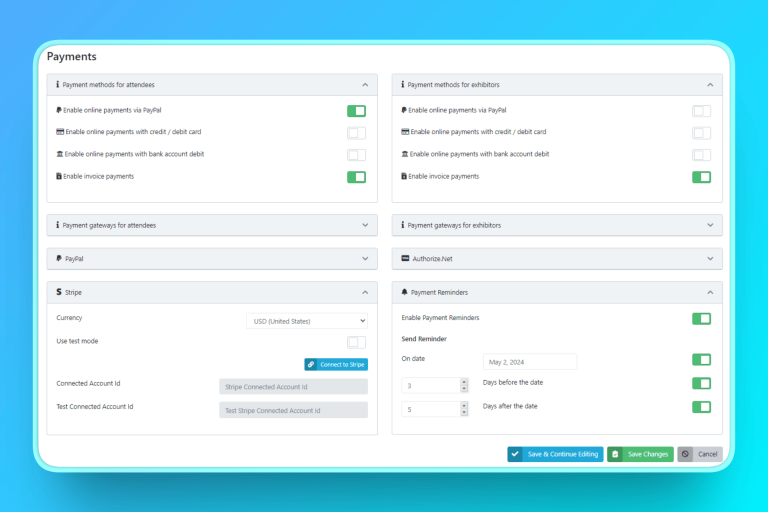The image size is (768, 512).
Task: Click the bank icon in attendees bank account debit row
Action: pyautogui.click(x=60, y=154)
